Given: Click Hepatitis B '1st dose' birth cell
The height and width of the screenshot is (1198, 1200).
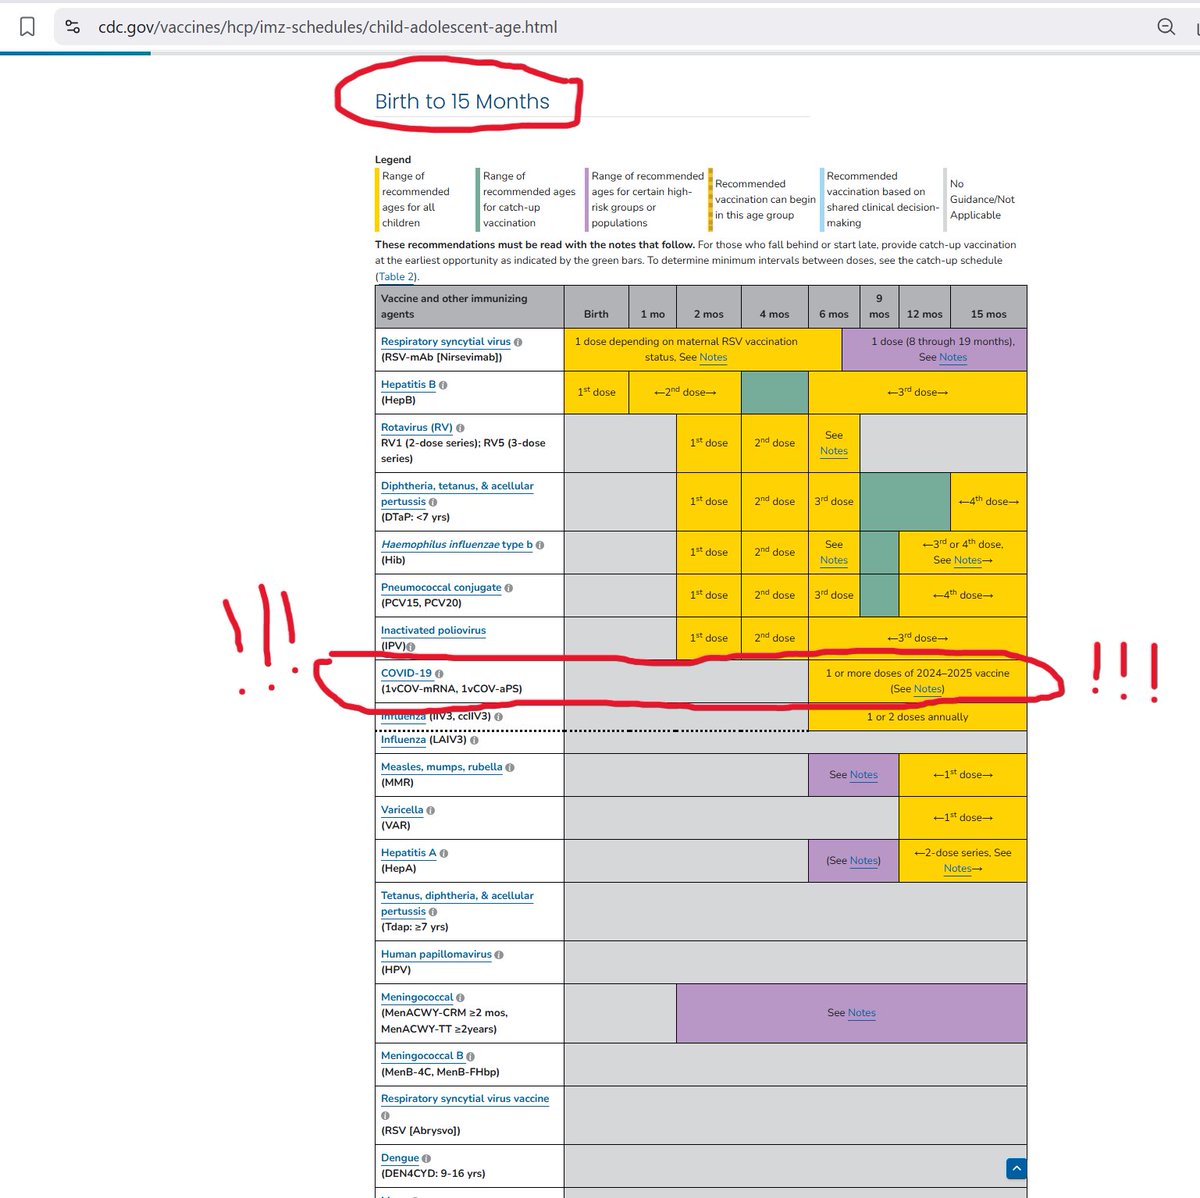Looking at the screenshot, I should click(596, 393).
